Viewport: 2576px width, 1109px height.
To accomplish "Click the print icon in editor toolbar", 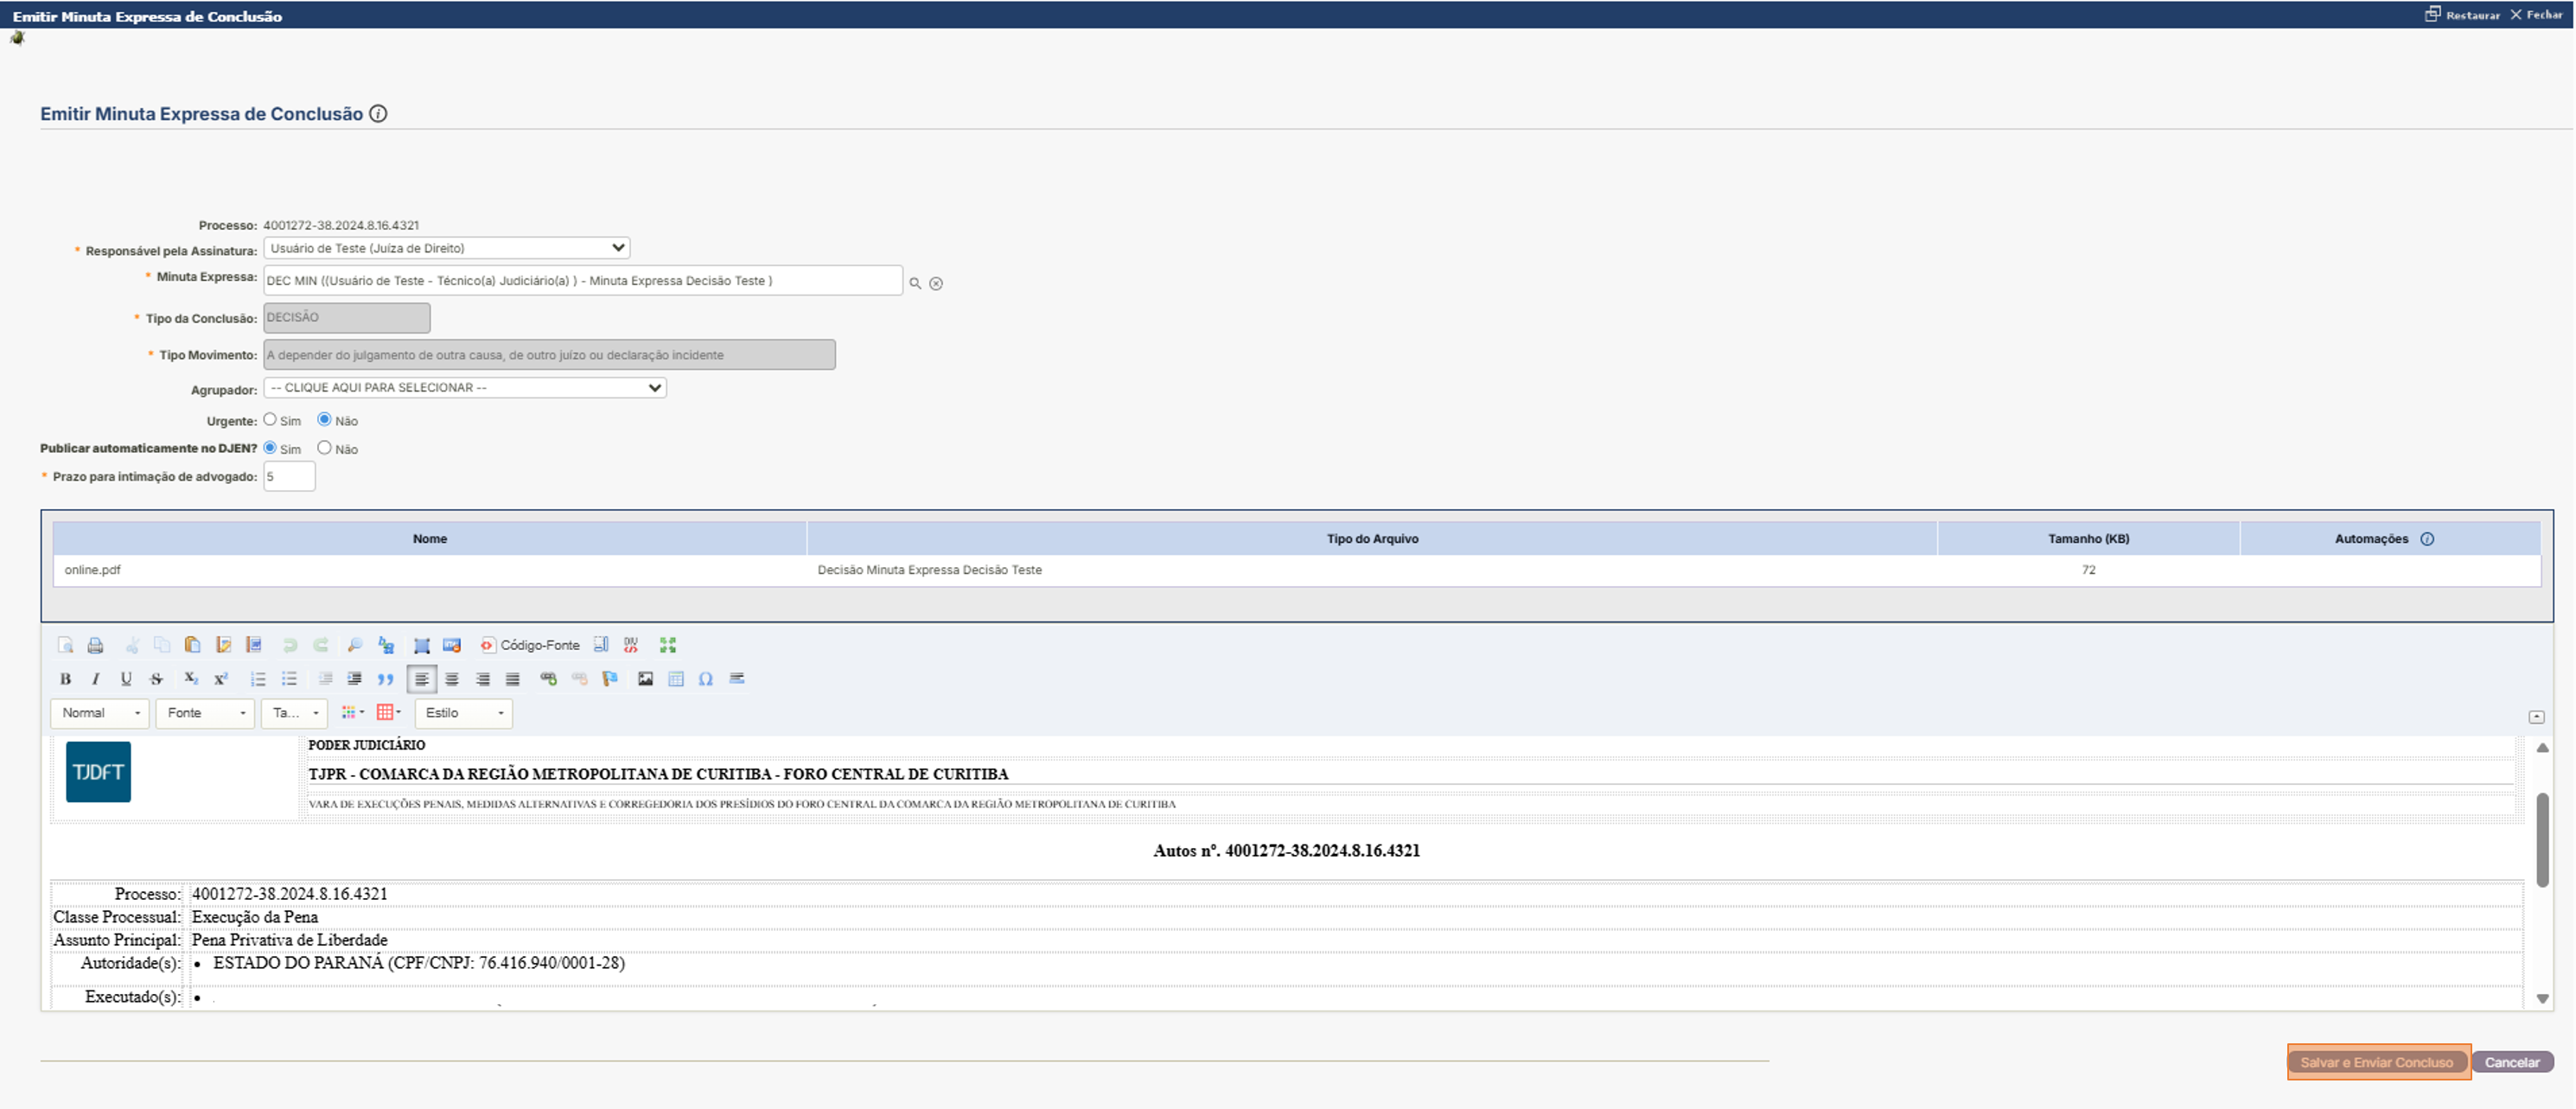I will coord(96,645).
